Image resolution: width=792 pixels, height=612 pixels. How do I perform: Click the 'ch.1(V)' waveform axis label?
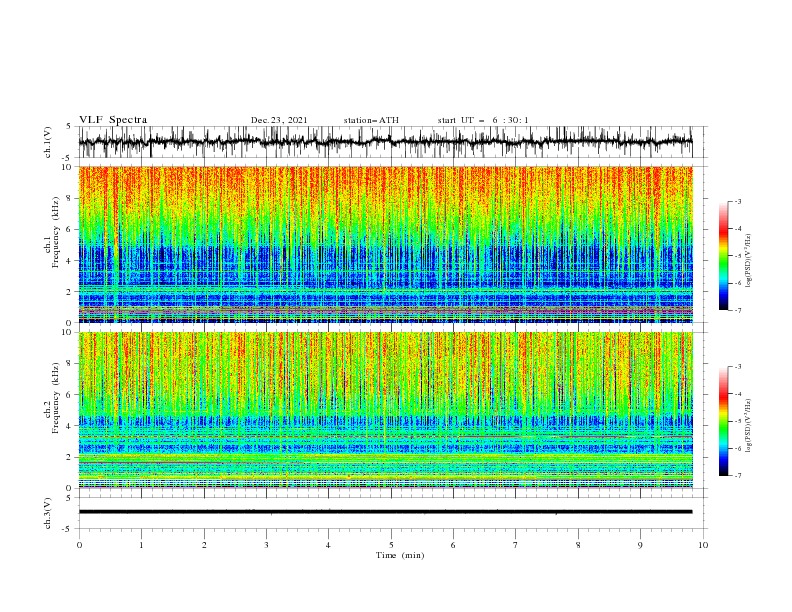[48, 142]
